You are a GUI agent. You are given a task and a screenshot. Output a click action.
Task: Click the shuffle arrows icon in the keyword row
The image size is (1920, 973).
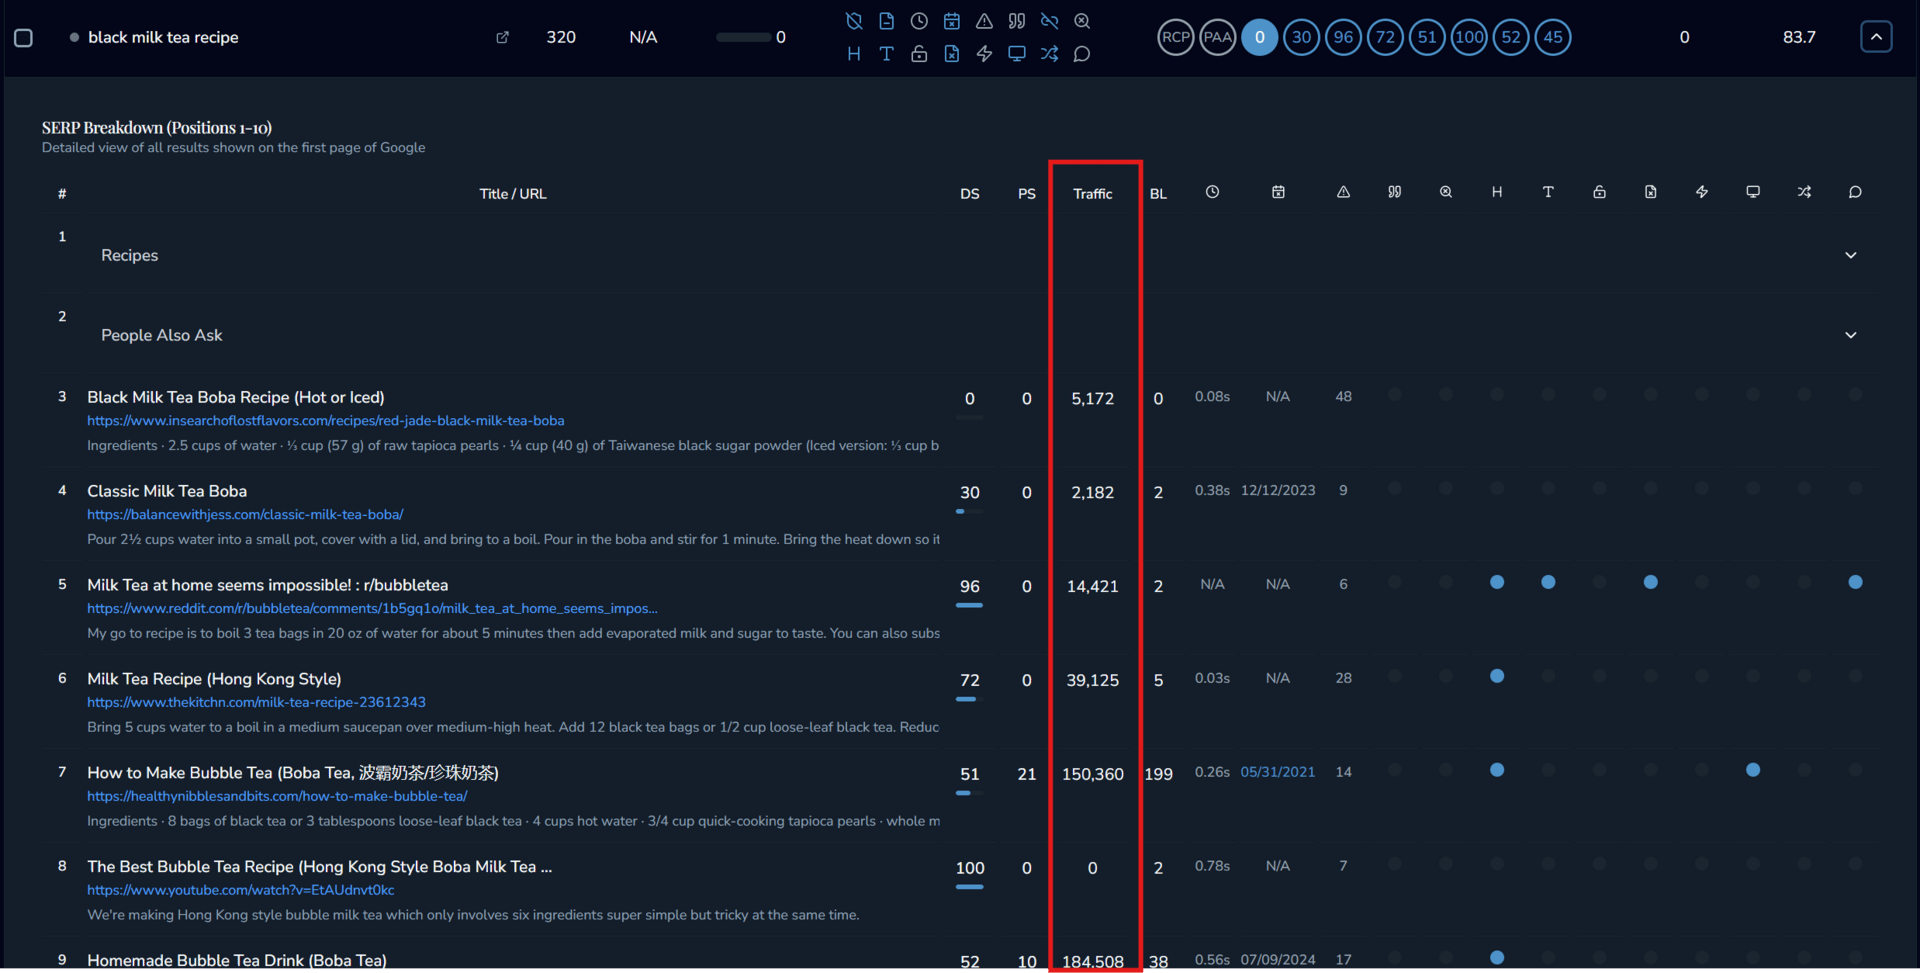coord(1049,54)
